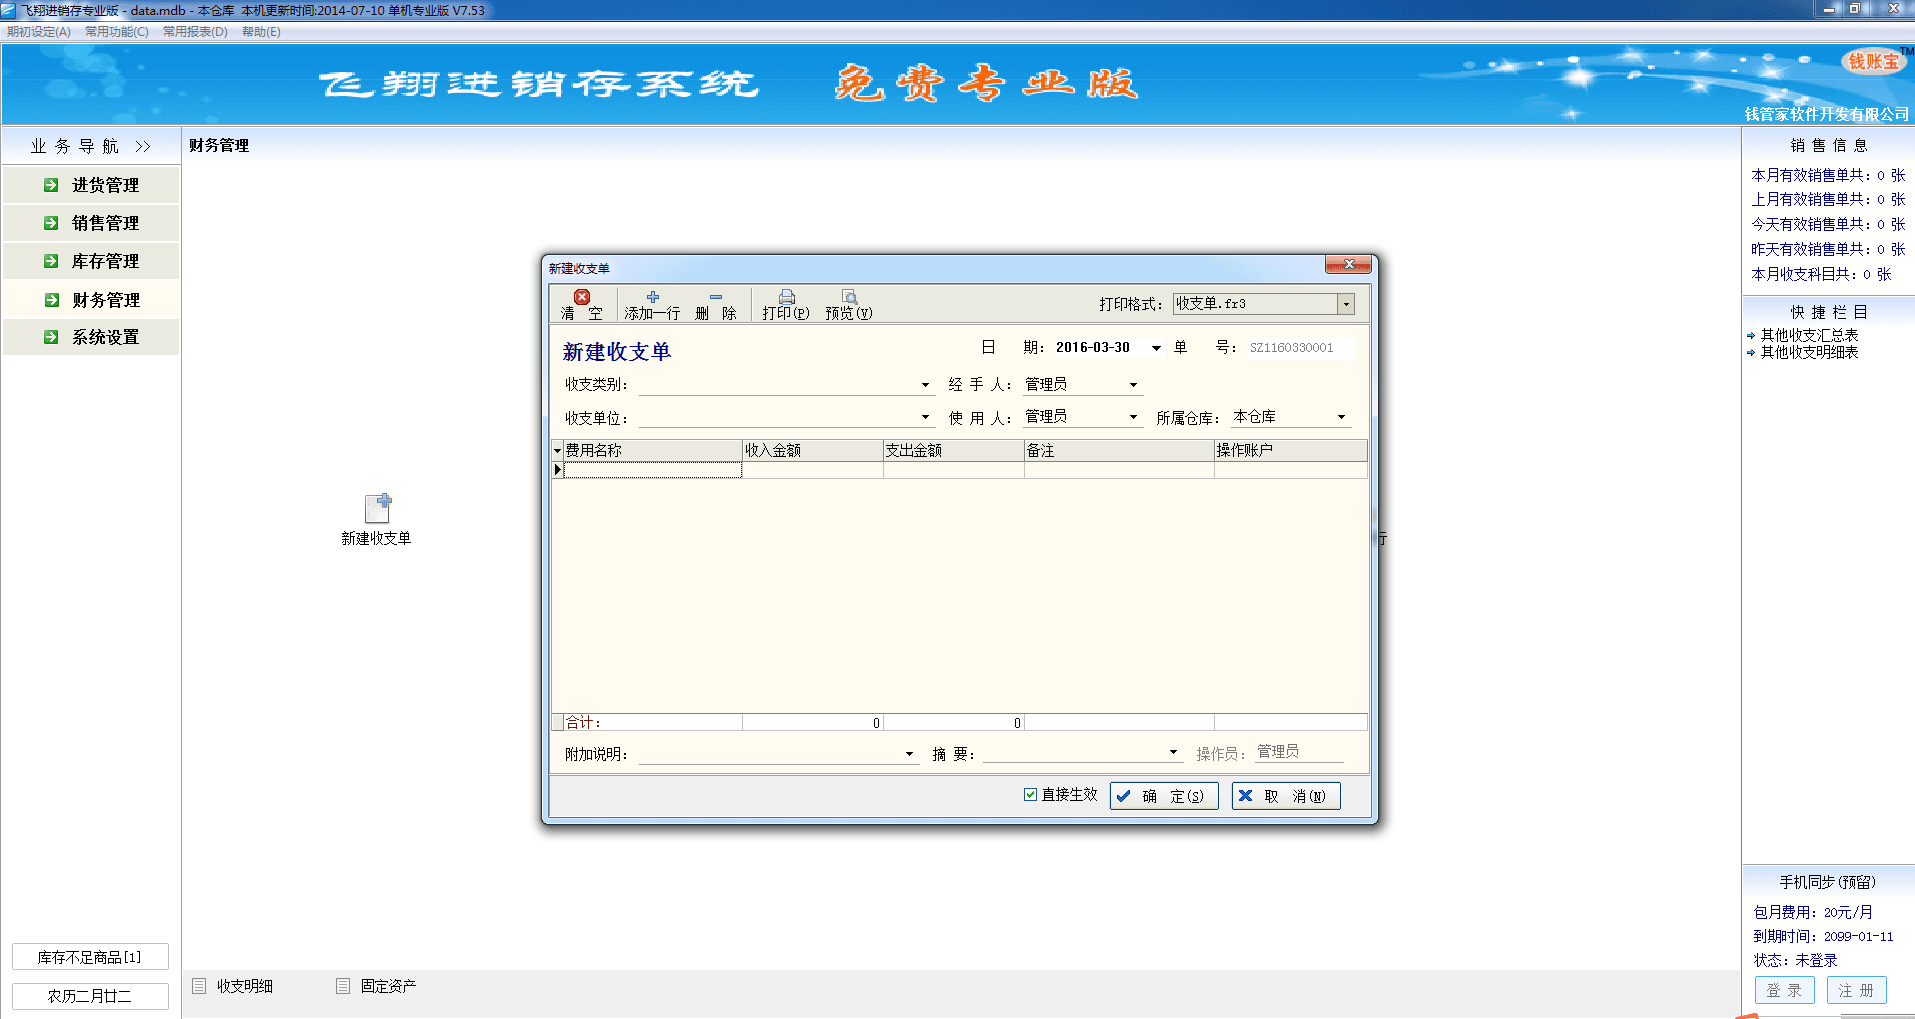Open the 其他收支汇总表 shortcut link

click(x=1809, y=335)
